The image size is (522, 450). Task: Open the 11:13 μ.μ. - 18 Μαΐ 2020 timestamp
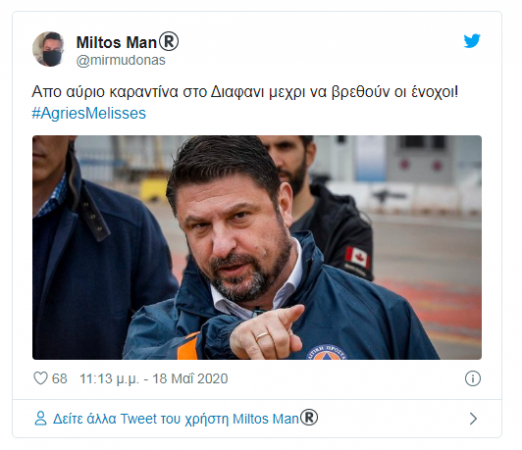pyautogui.click(x=154, y=379)
